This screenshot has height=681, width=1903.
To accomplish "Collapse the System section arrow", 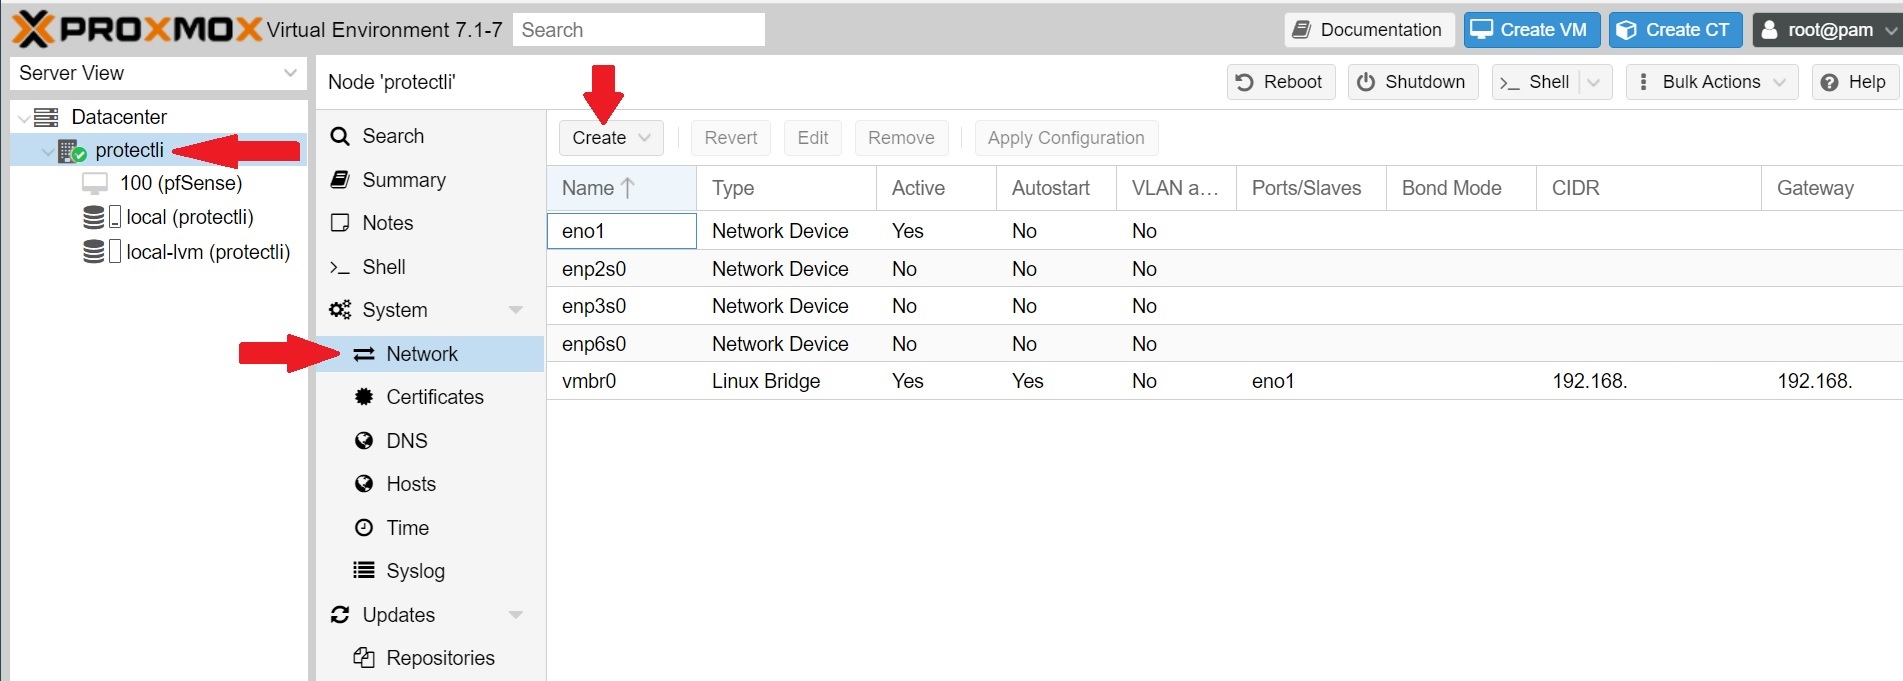I will (x=516, y=310).
